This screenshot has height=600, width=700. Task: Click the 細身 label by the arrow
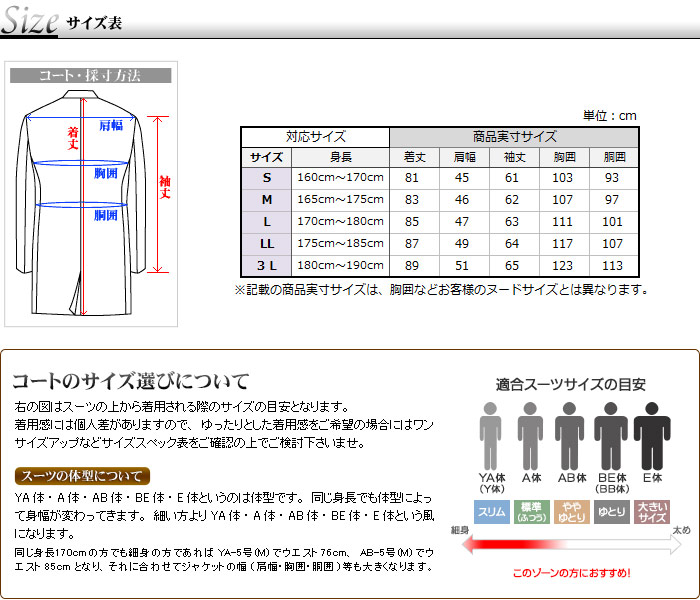pyautogui.click(x=460, y=530)
